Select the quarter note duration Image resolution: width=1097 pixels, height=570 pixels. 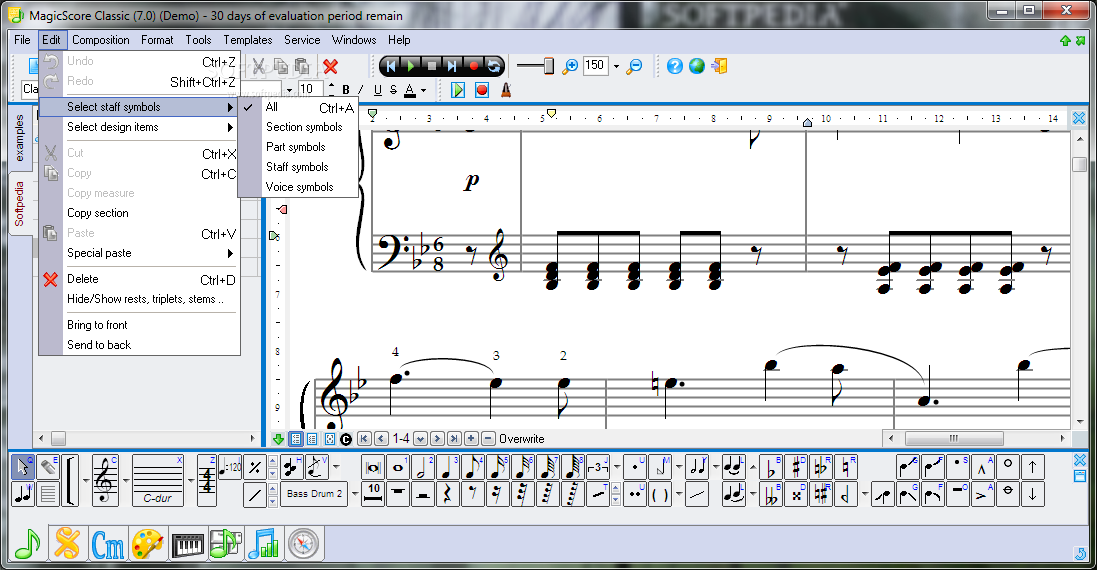[x=447, y=467]
